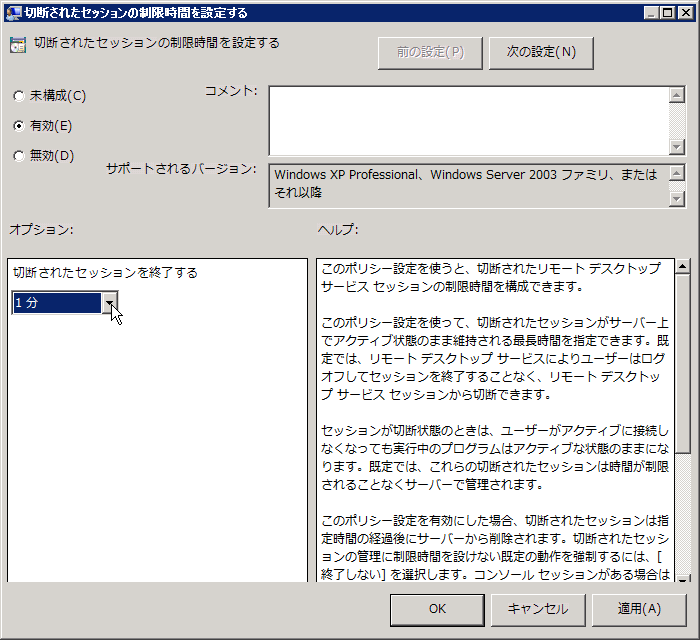
Task: Click inside the コメント text box
Action: 466,120
